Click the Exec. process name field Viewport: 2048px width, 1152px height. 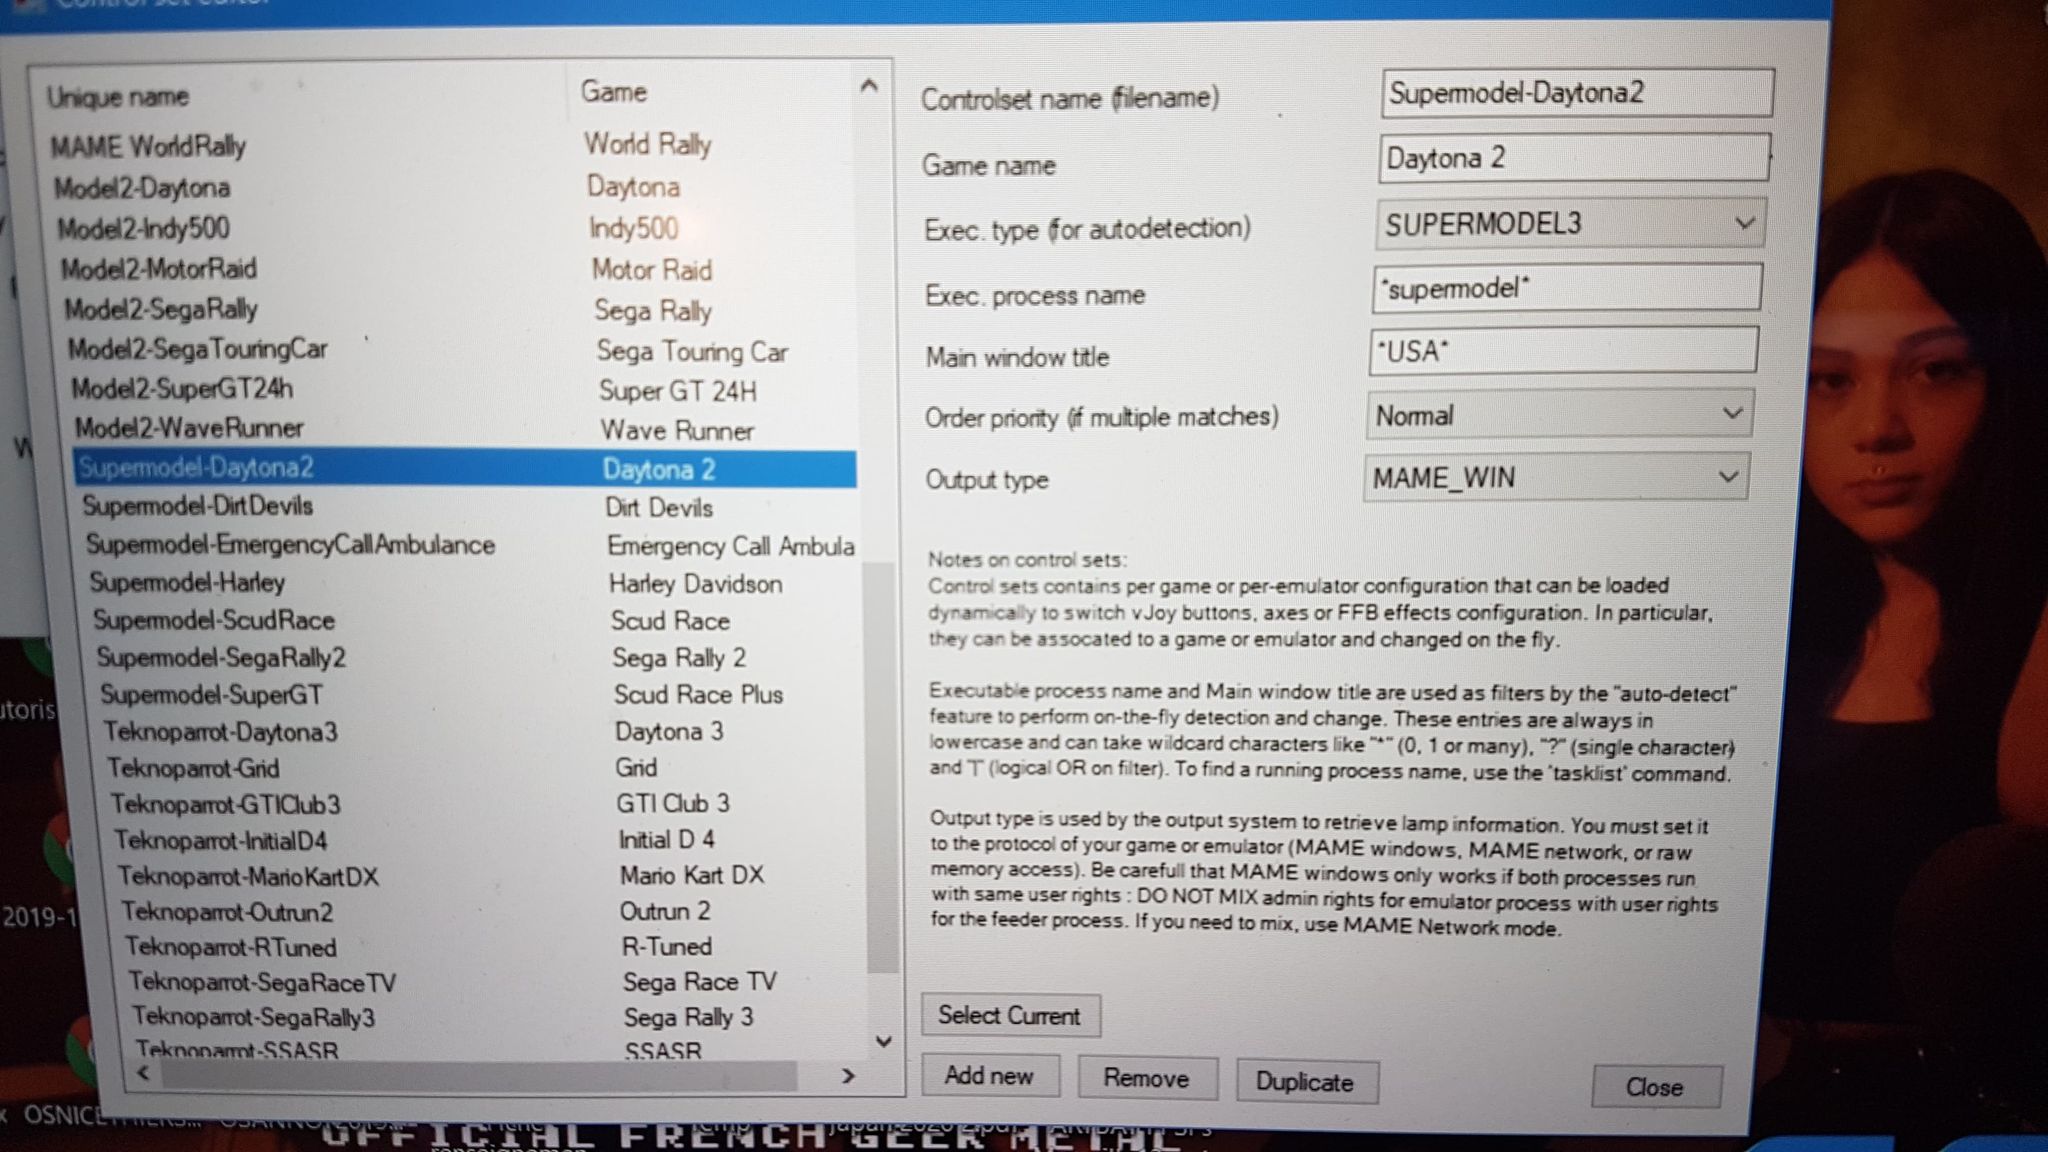(x=1566, y=289)
